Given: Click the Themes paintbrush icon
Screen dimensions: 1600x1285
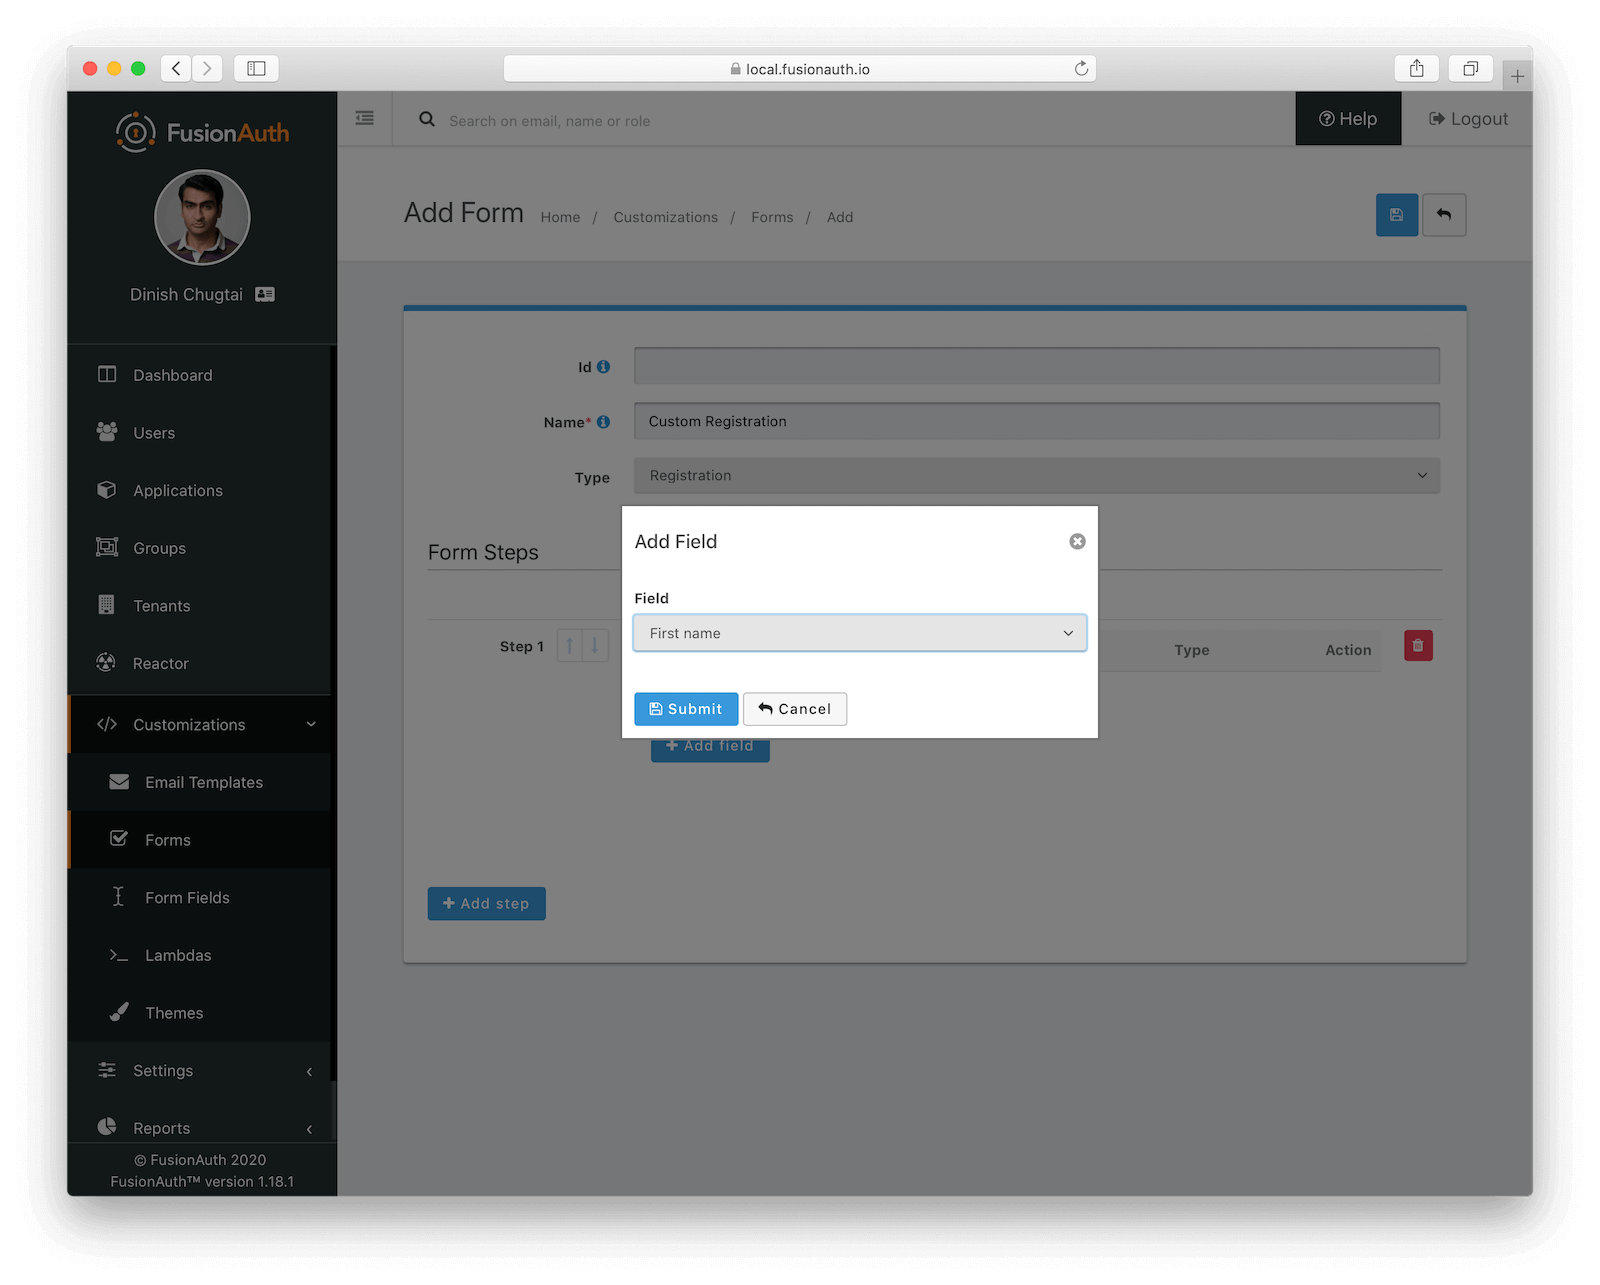Looking at the screenshot, I should coord(119,1011).
